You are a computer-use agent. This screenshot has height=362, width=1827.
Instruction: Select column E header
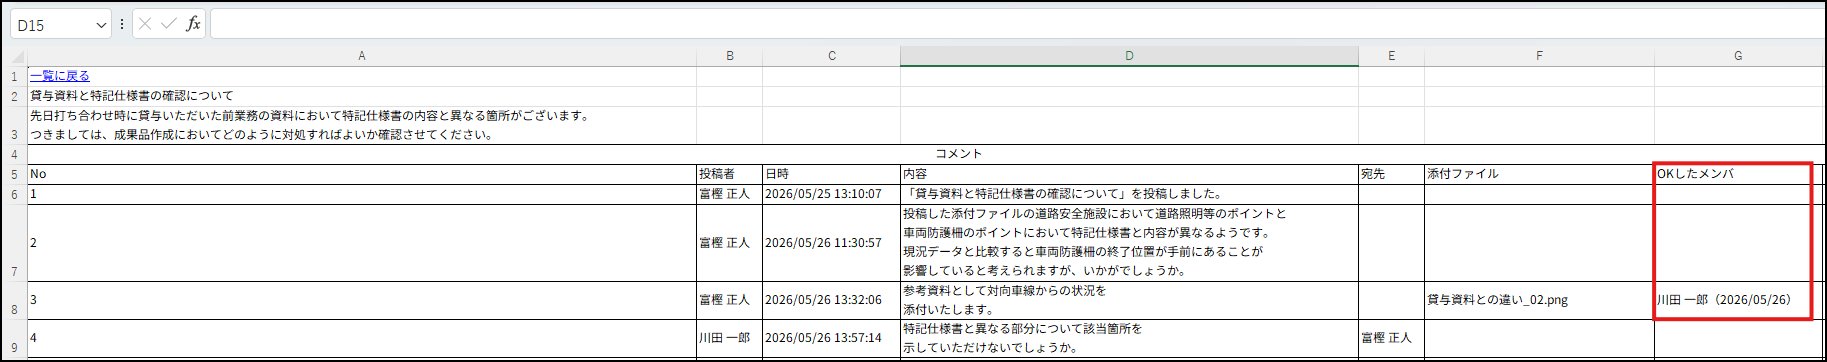(x=1391, y=56)
